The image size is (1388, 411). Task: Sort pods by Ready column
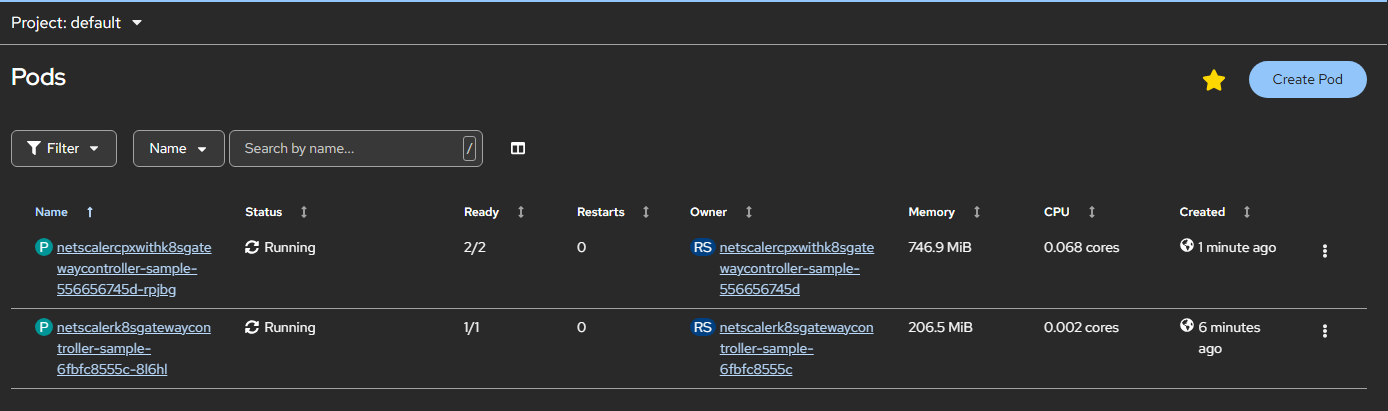(520, 212)
